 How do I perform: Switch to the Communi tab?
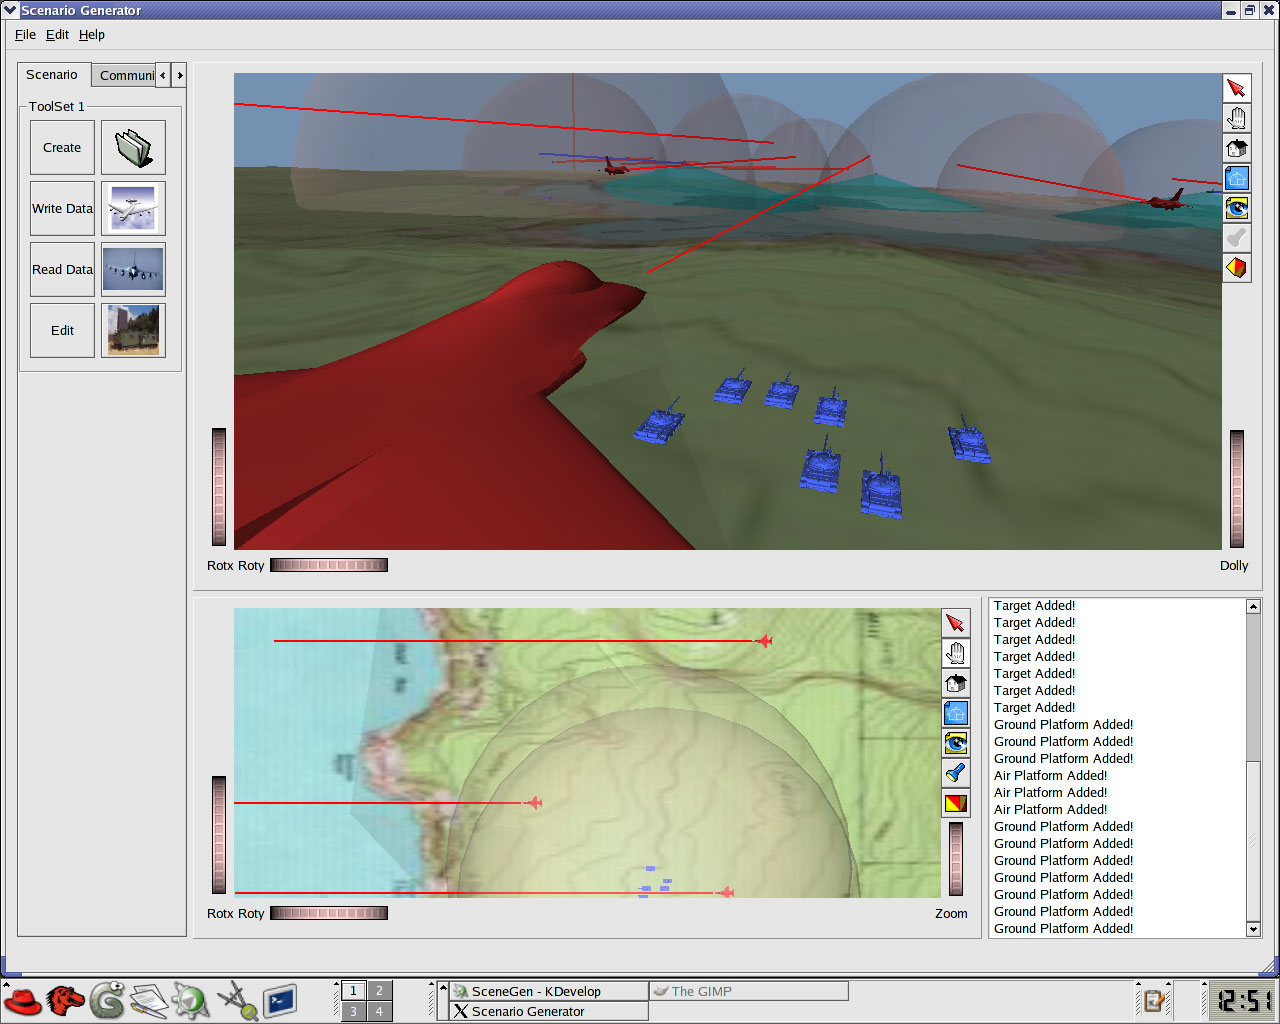pos(126,75)
